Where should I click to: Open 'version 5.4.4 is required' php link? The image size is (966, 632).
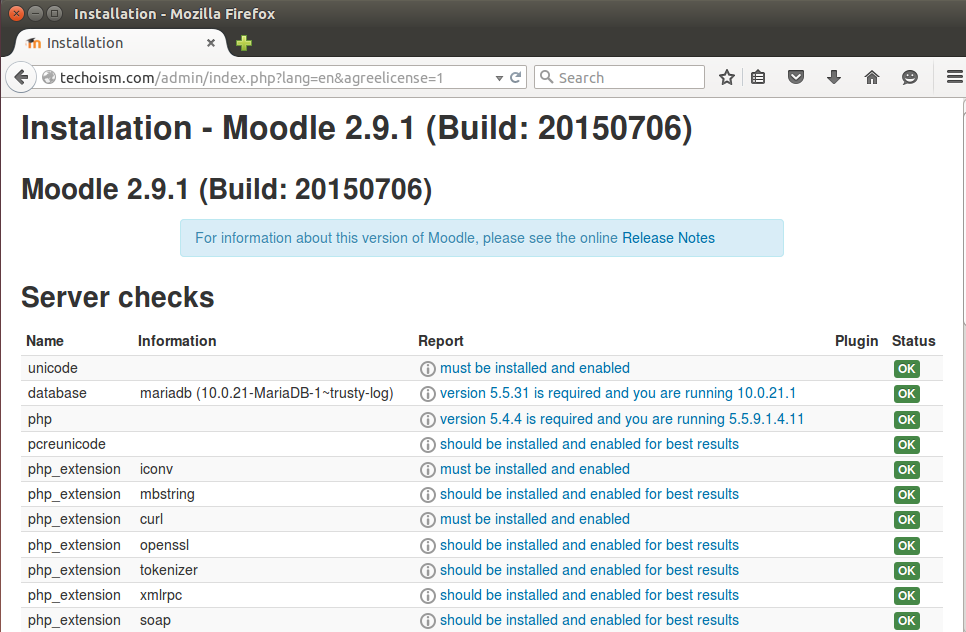(x=622, y=419)
